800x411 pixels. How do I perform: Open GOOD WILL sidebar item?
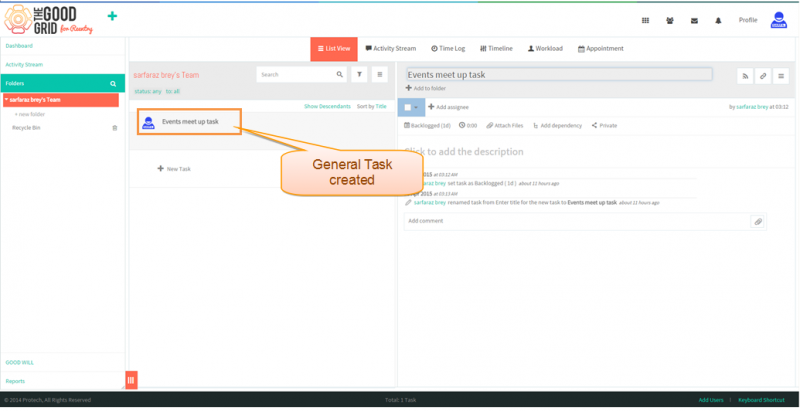[x=19, y=363]
